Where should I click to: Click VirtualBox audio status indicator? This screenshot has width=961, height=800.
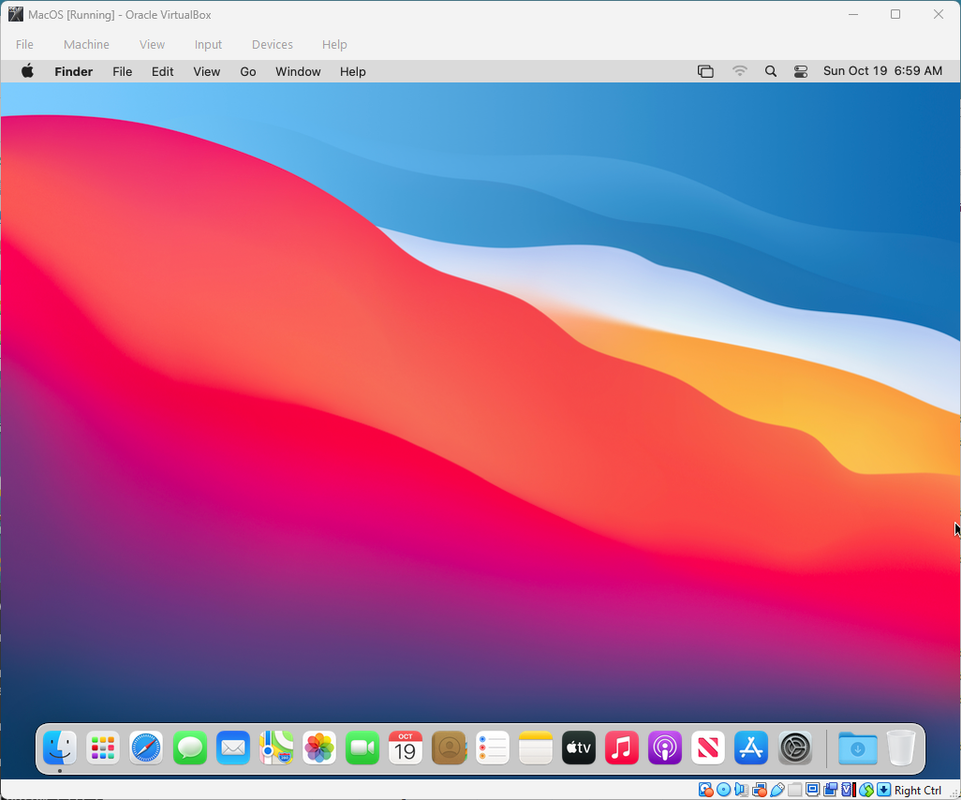point(741,790)
